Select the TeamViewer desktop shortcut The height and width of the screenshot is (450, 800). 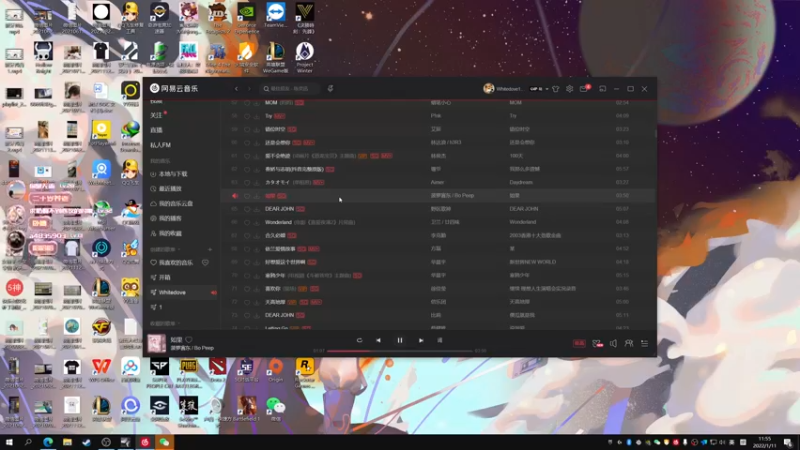[x=276, y=15]
